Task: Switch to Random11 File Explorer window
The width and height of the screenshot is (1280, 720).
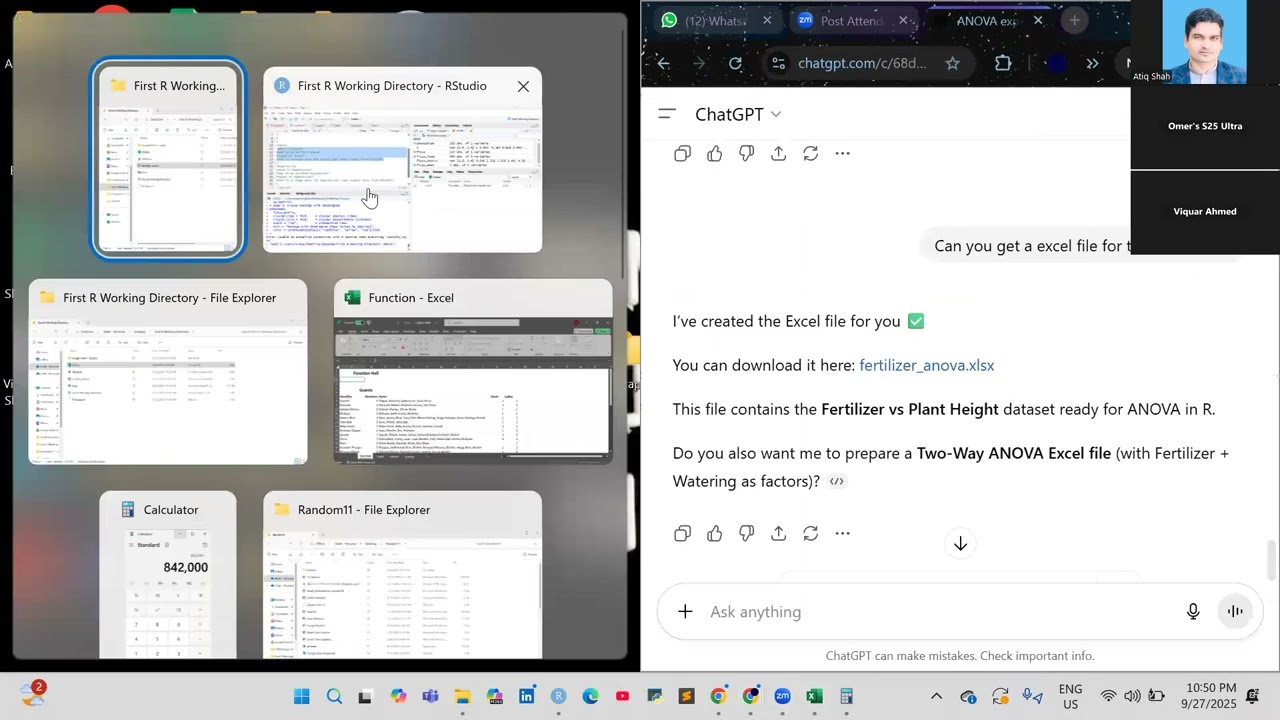Action: [403, 575]
